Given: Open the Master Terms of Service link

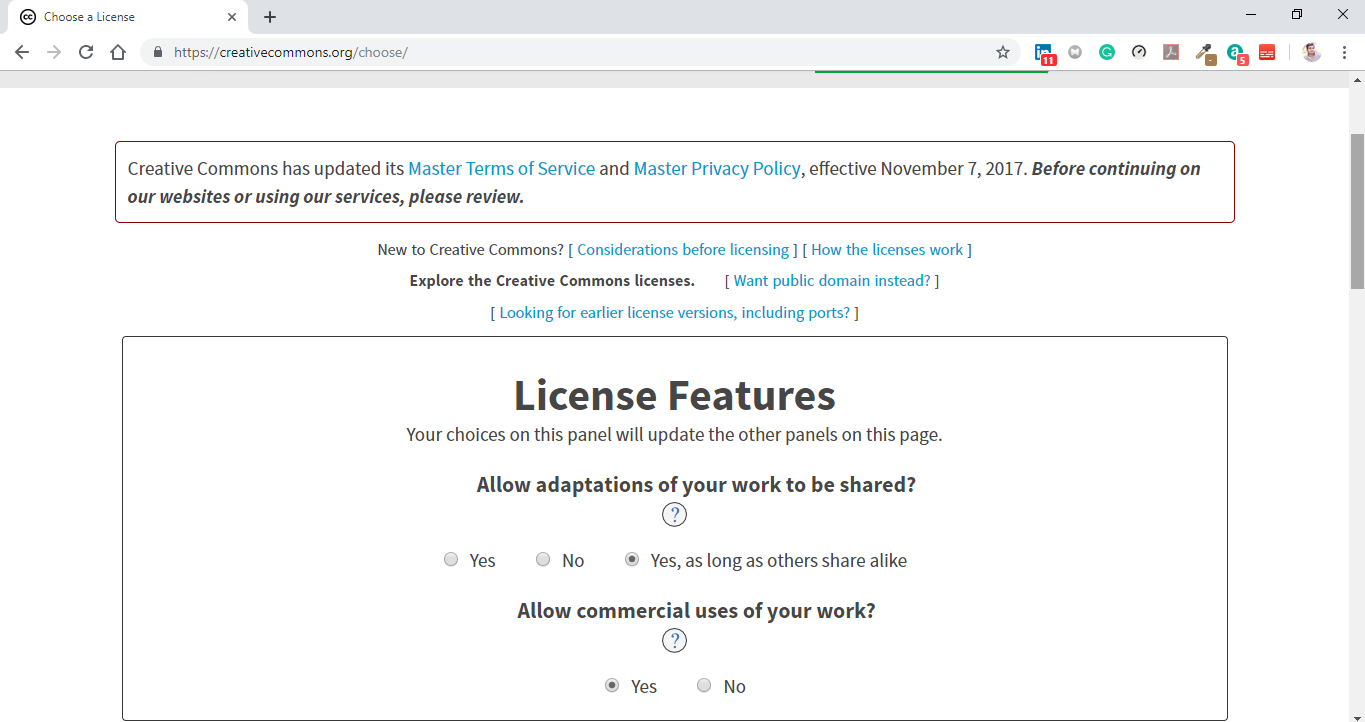Looking at the screenshot, I should click(x=501, y=169).
